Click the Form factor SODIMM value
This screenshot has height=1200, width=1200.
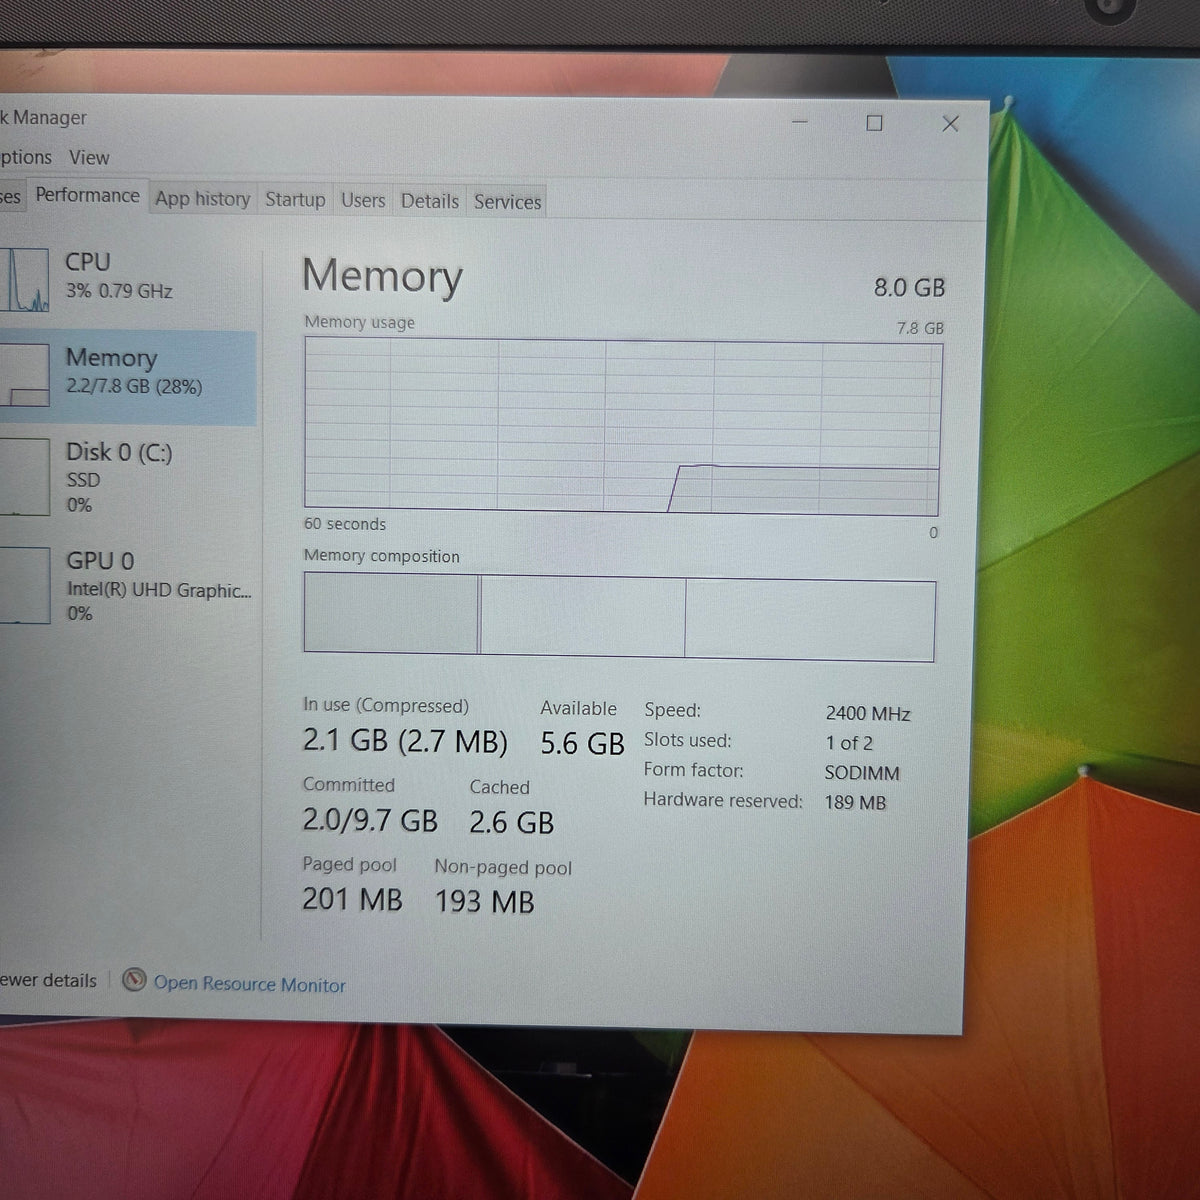click(x=862, y=773)
